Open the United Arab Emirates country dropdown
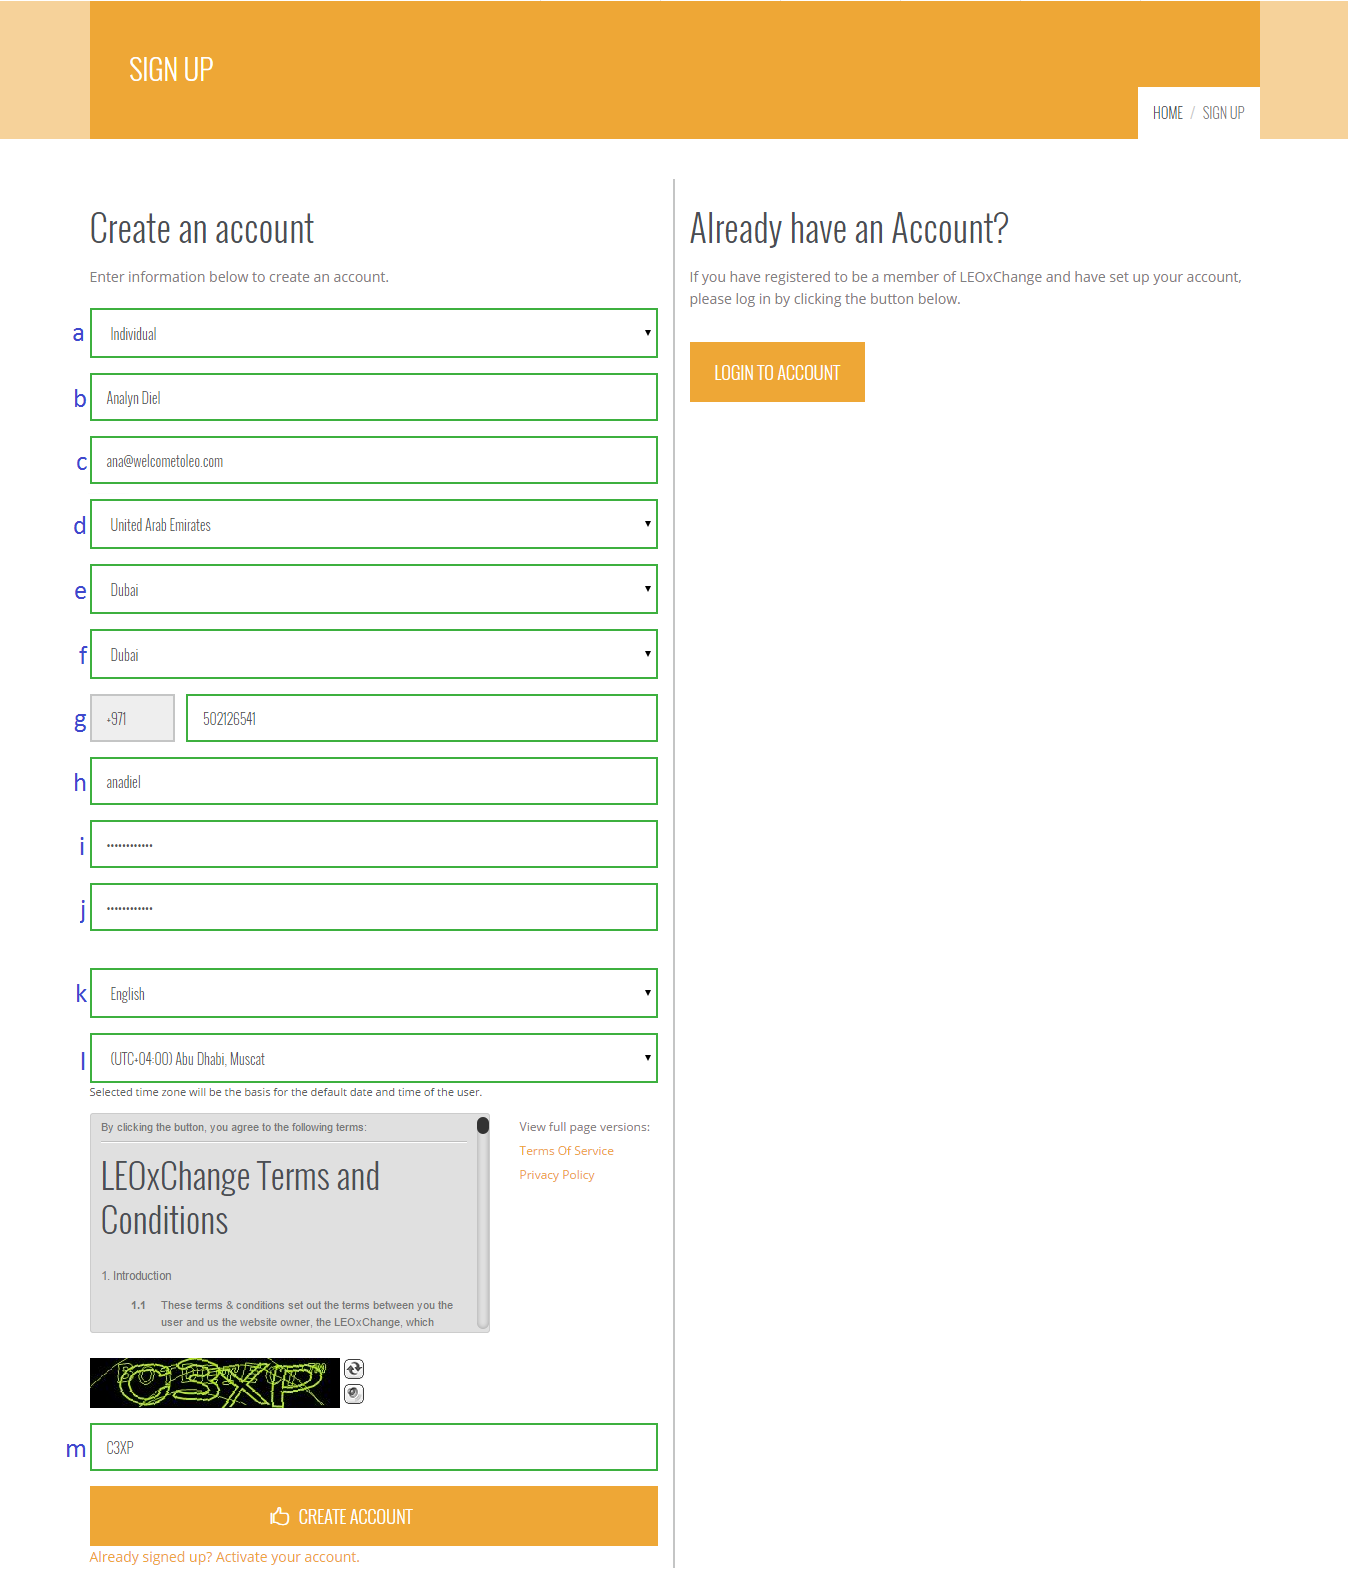This screenshot has width=1348, height=1579. pos(374,524)
